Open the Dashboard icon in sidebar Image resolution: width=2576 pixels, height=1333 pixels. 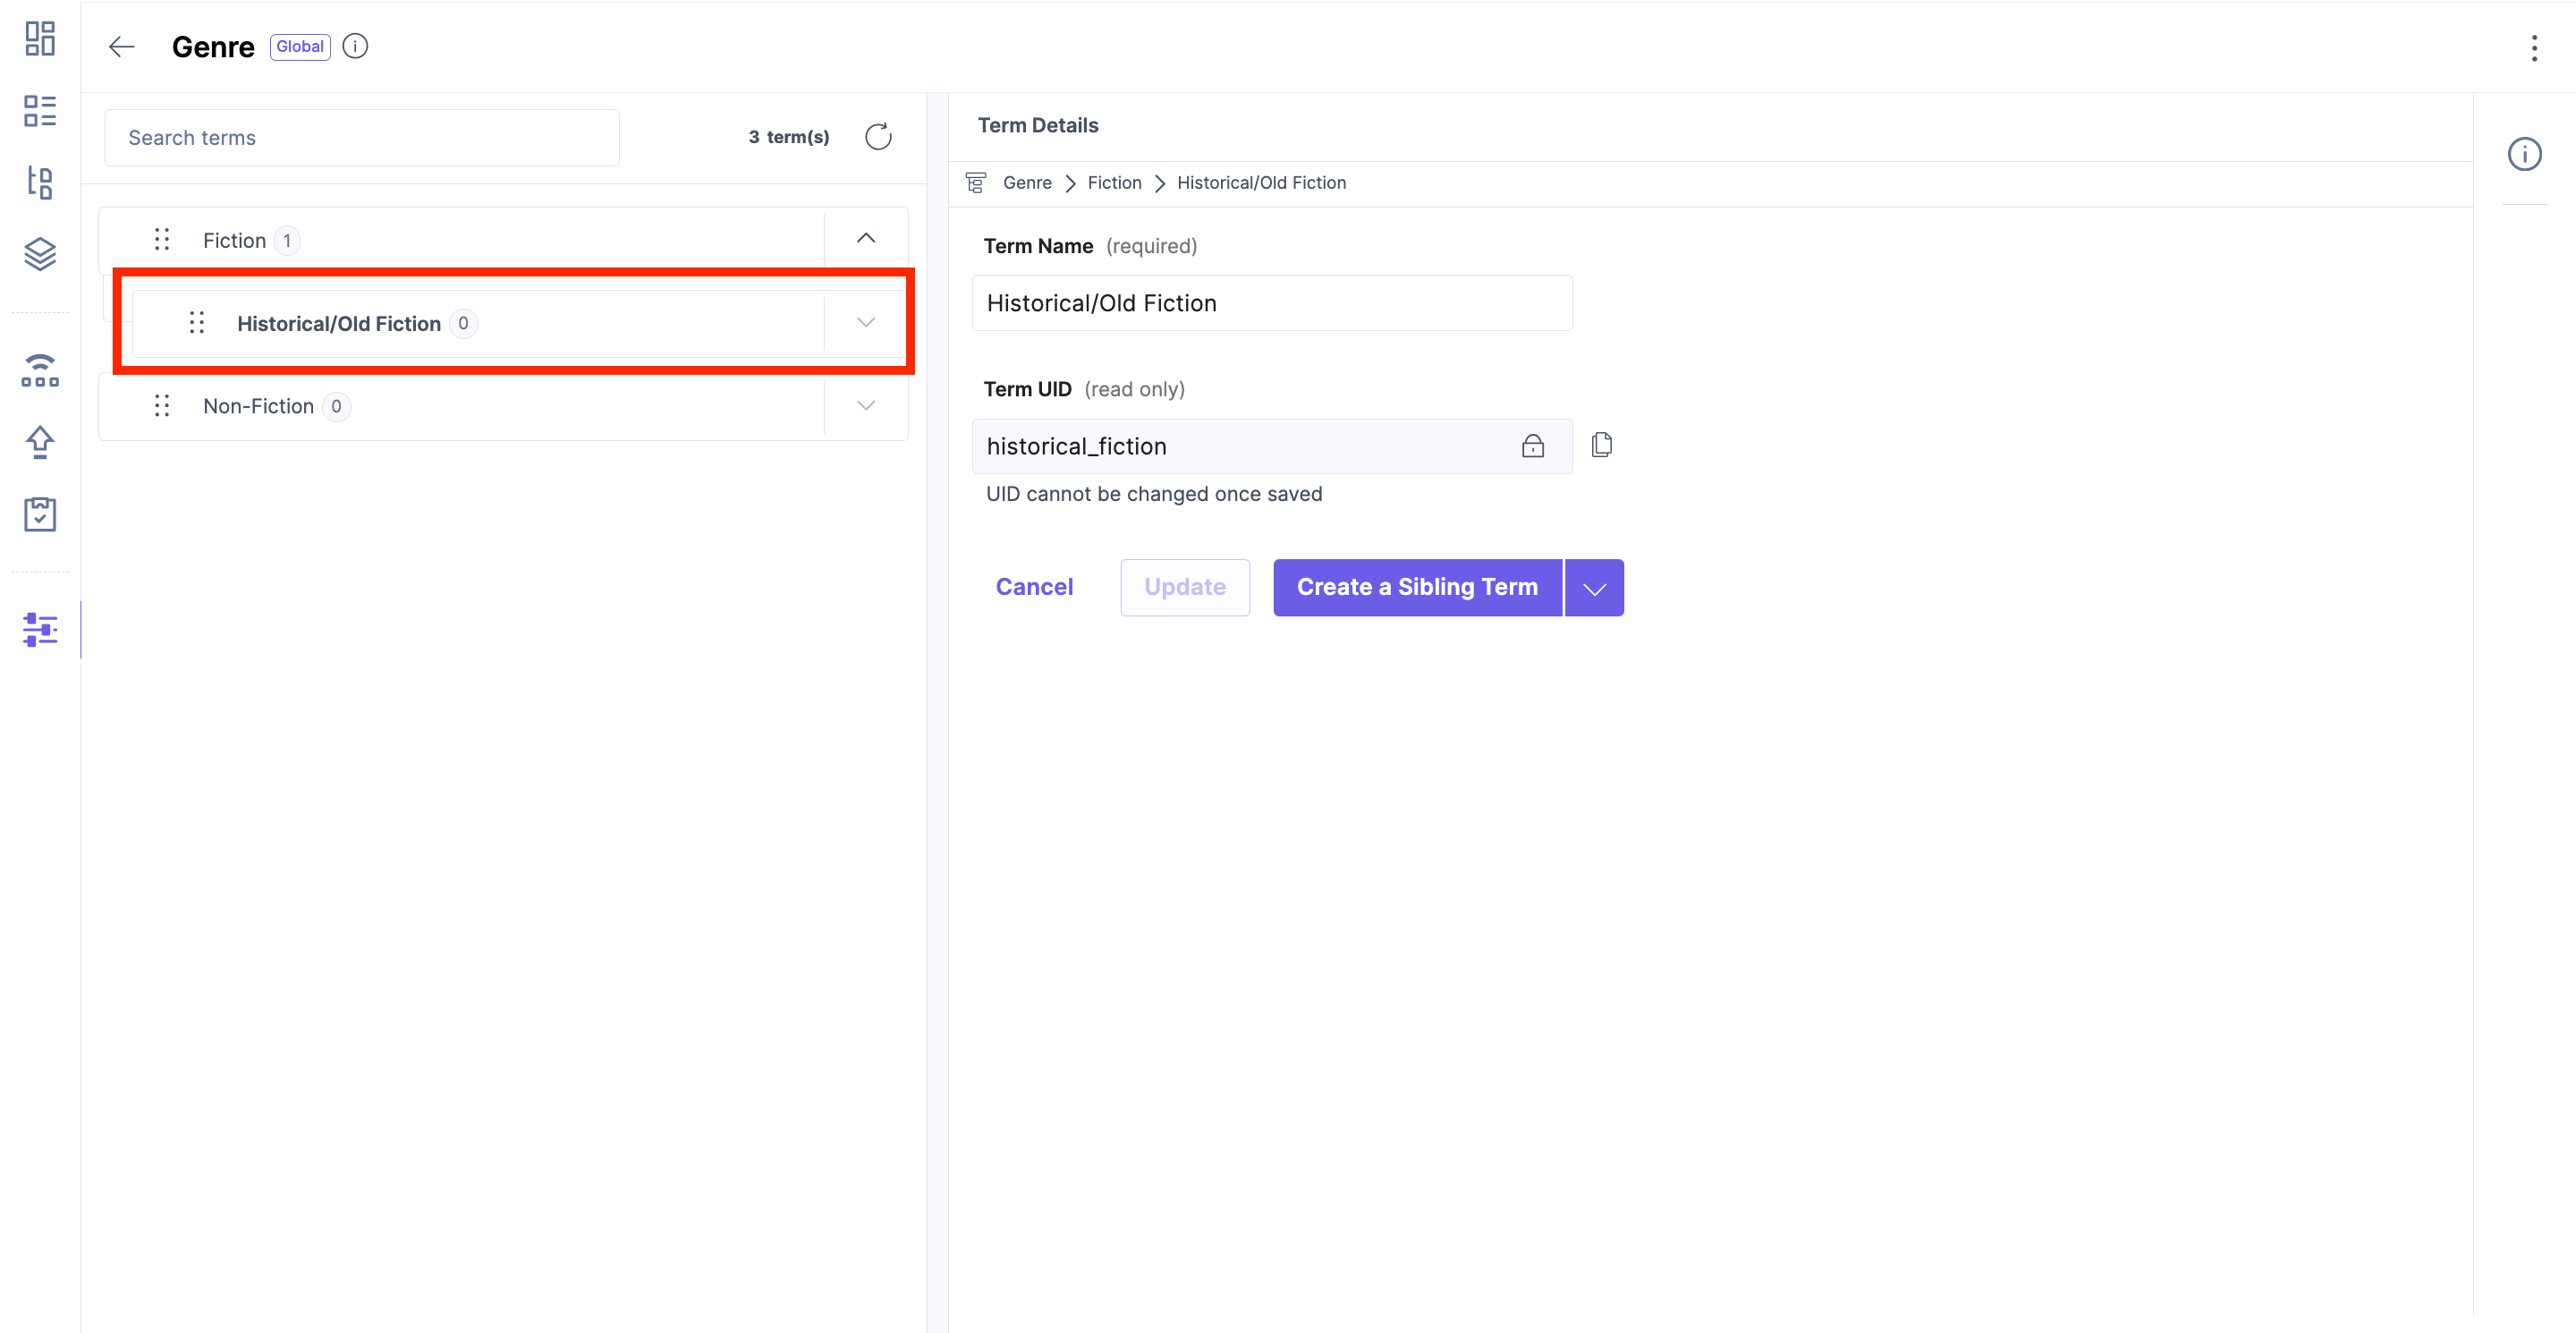[40, 39]
